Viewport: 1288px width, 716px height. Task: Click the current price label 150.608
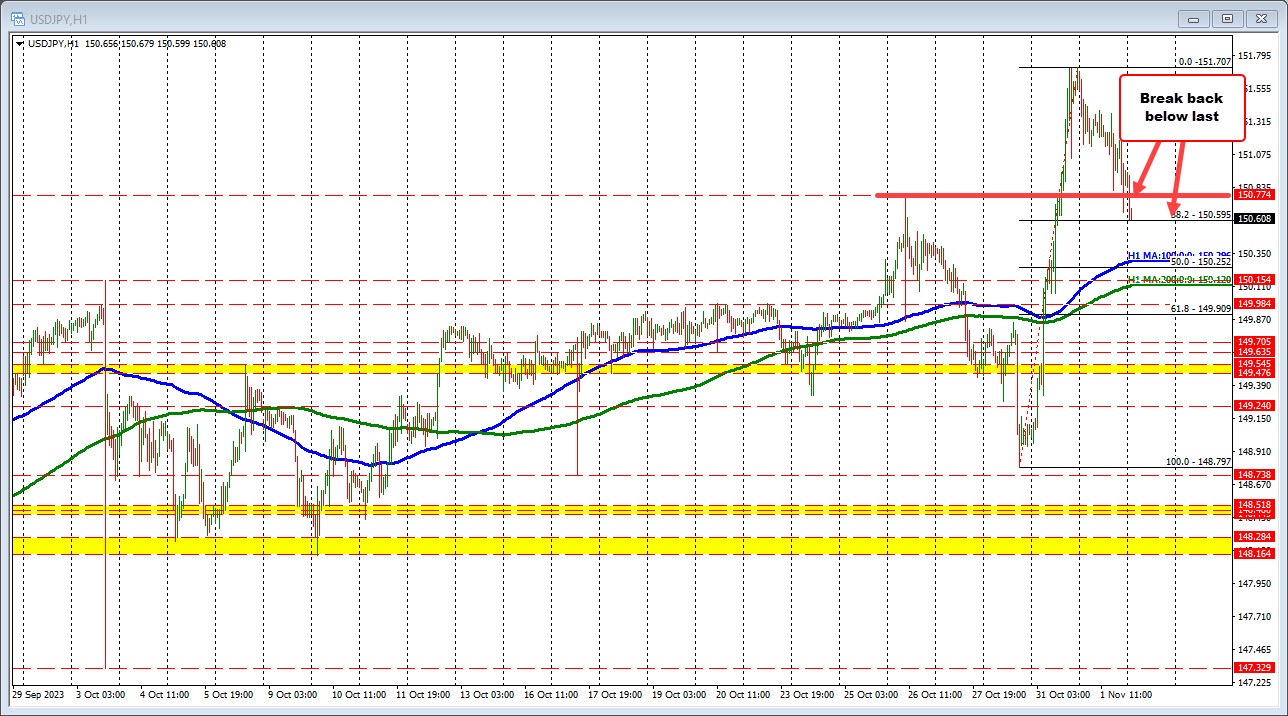click(x=1255, y=217)
